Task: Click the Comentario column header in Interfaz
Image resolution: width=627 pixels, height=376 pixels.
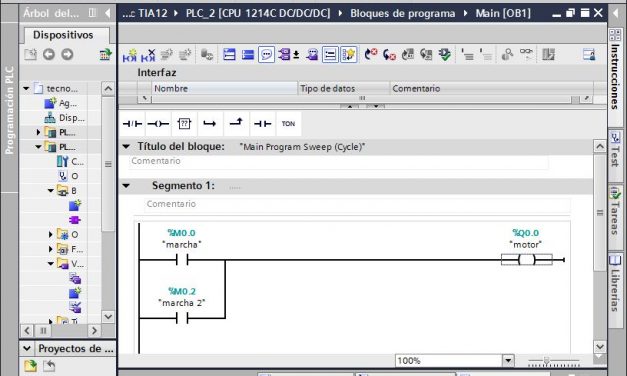Action: (491, 88)
